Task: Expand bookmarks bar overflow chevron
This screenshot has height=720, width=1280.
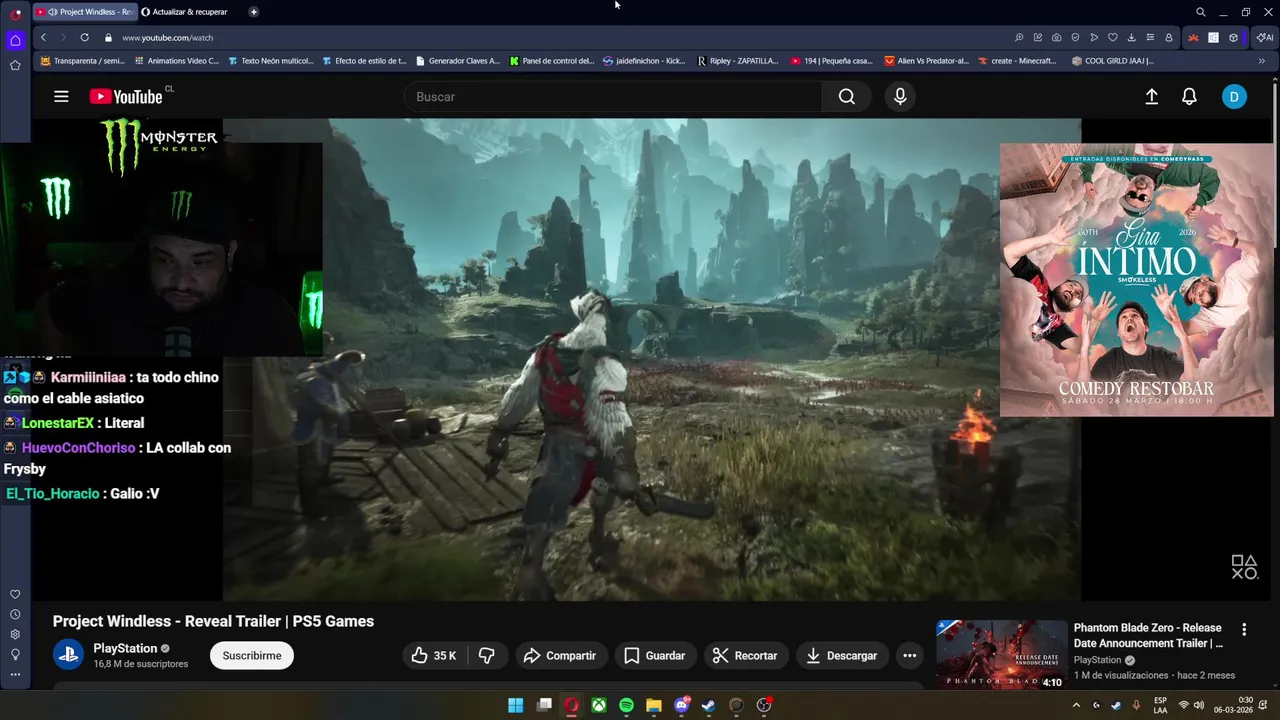Action: point(1261,61)
